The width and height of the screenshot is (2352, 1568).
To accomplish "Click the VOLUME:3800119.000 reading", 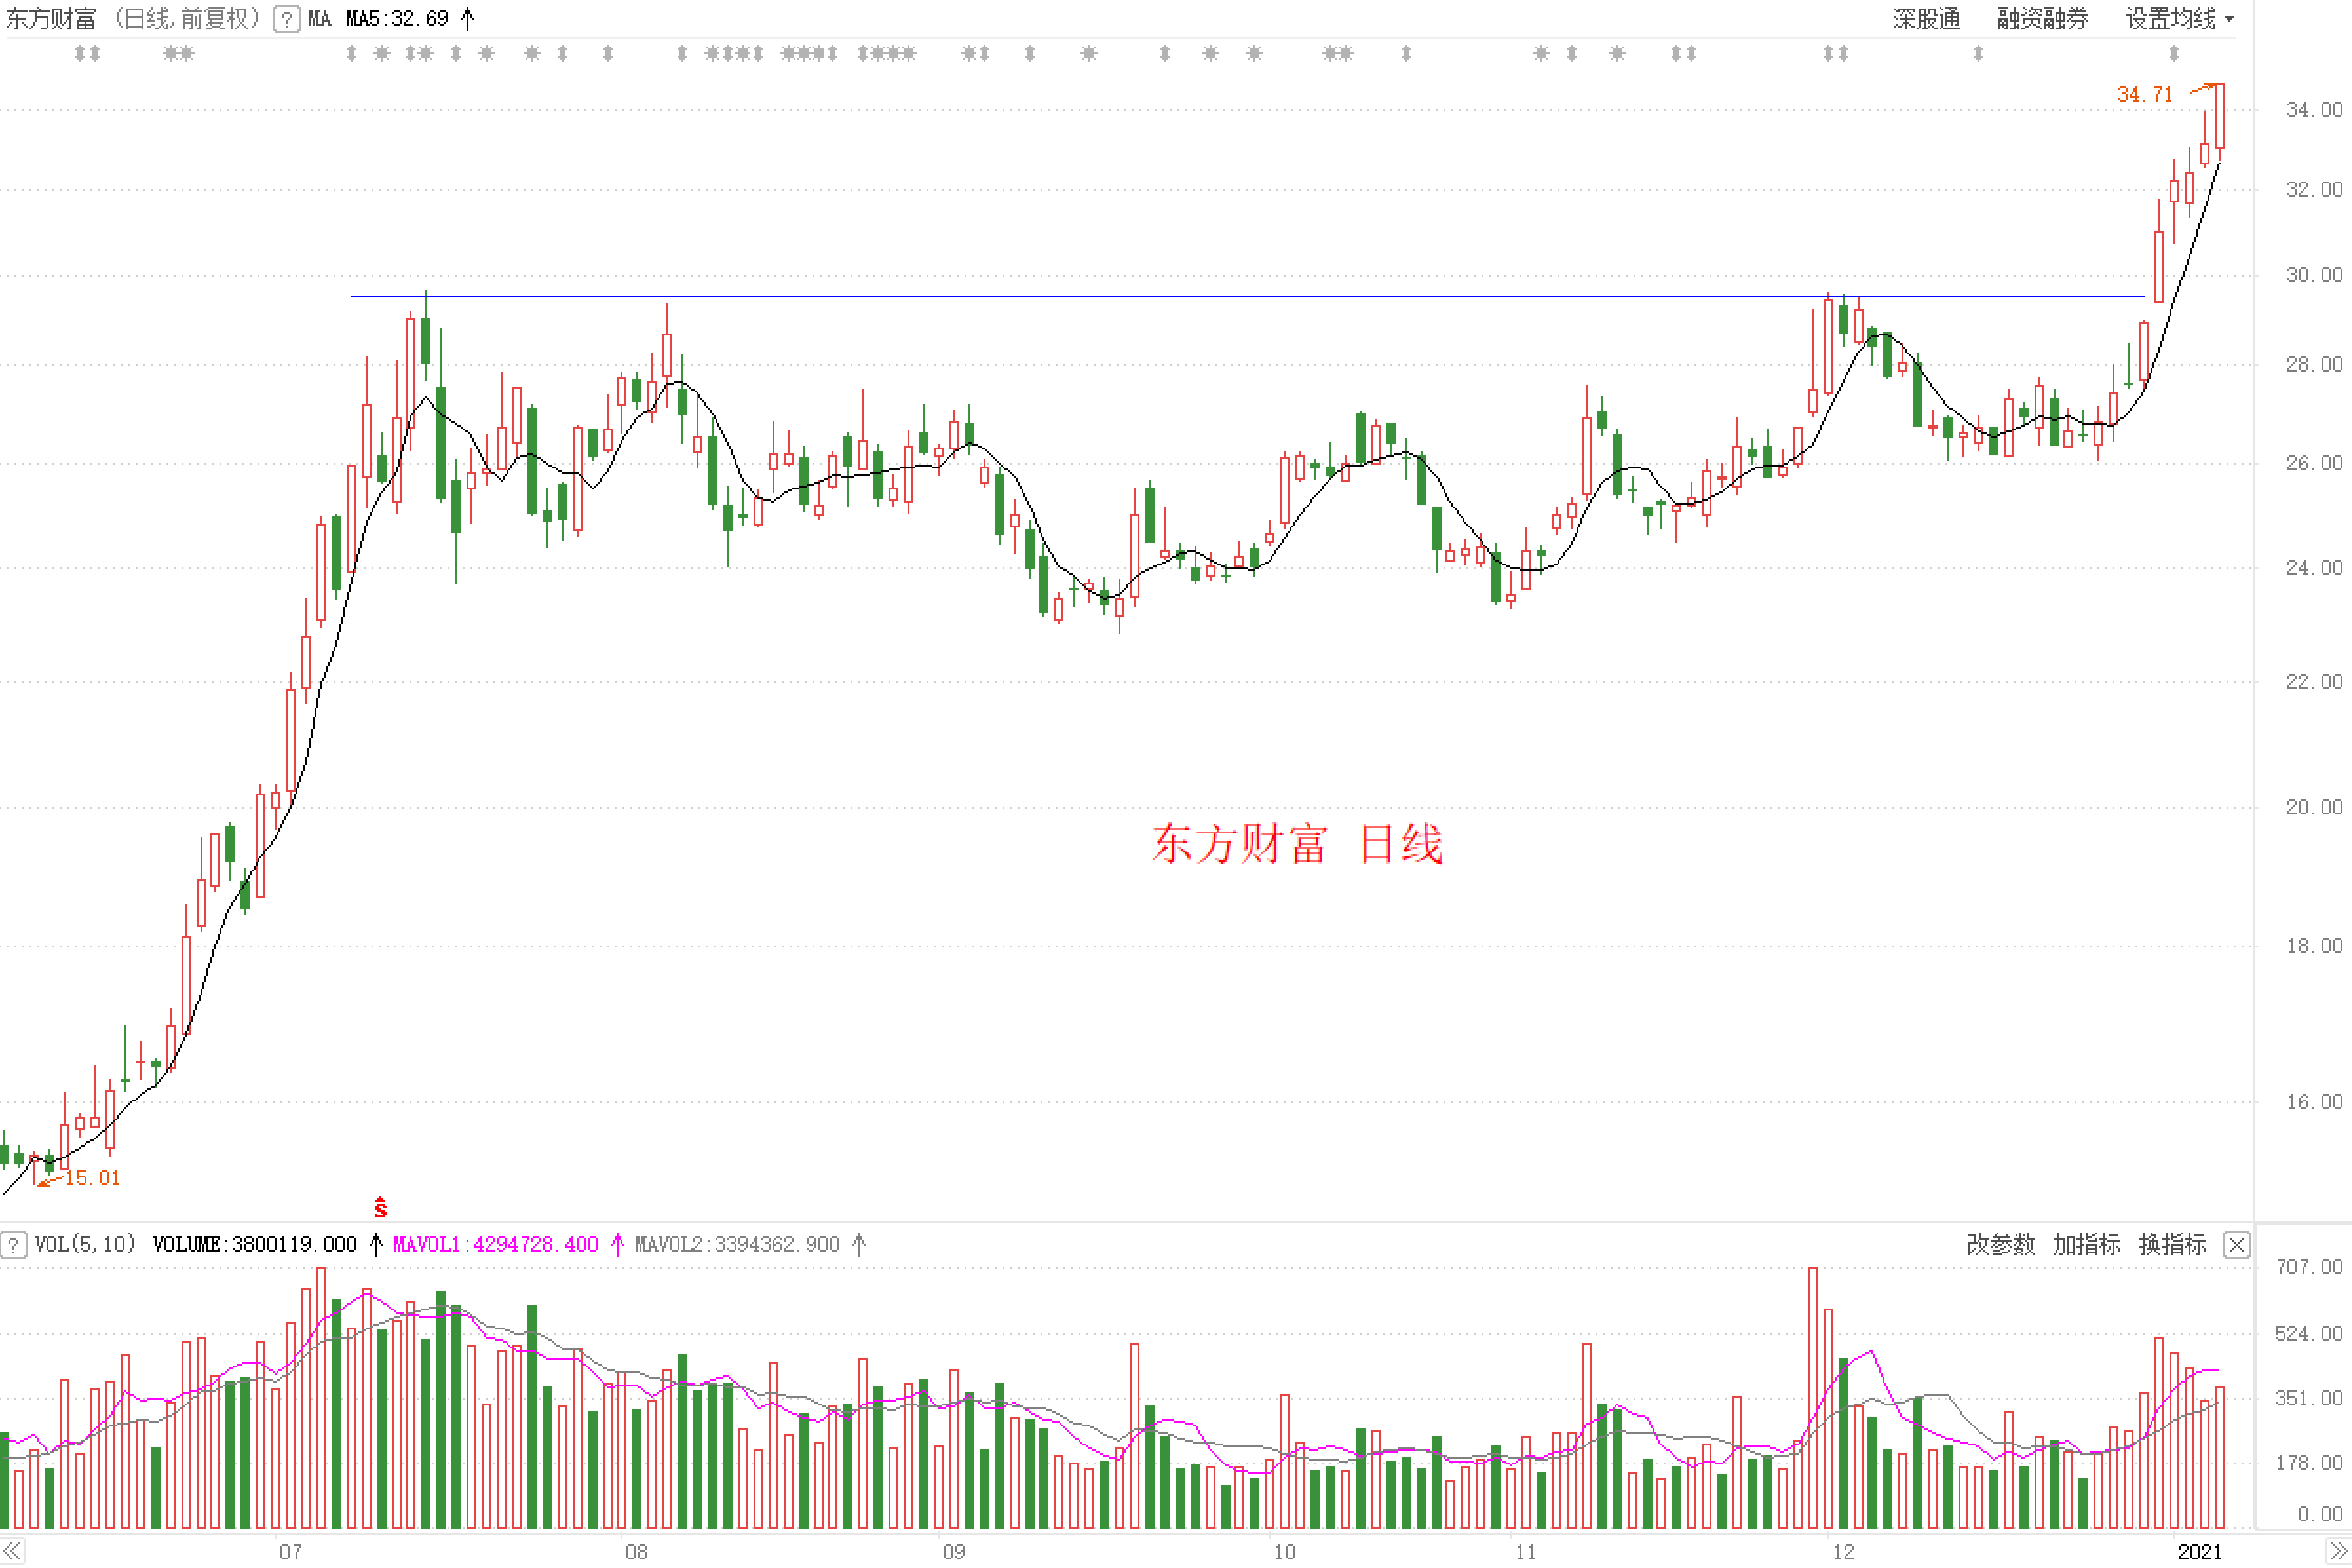I will coord(255,1245).
